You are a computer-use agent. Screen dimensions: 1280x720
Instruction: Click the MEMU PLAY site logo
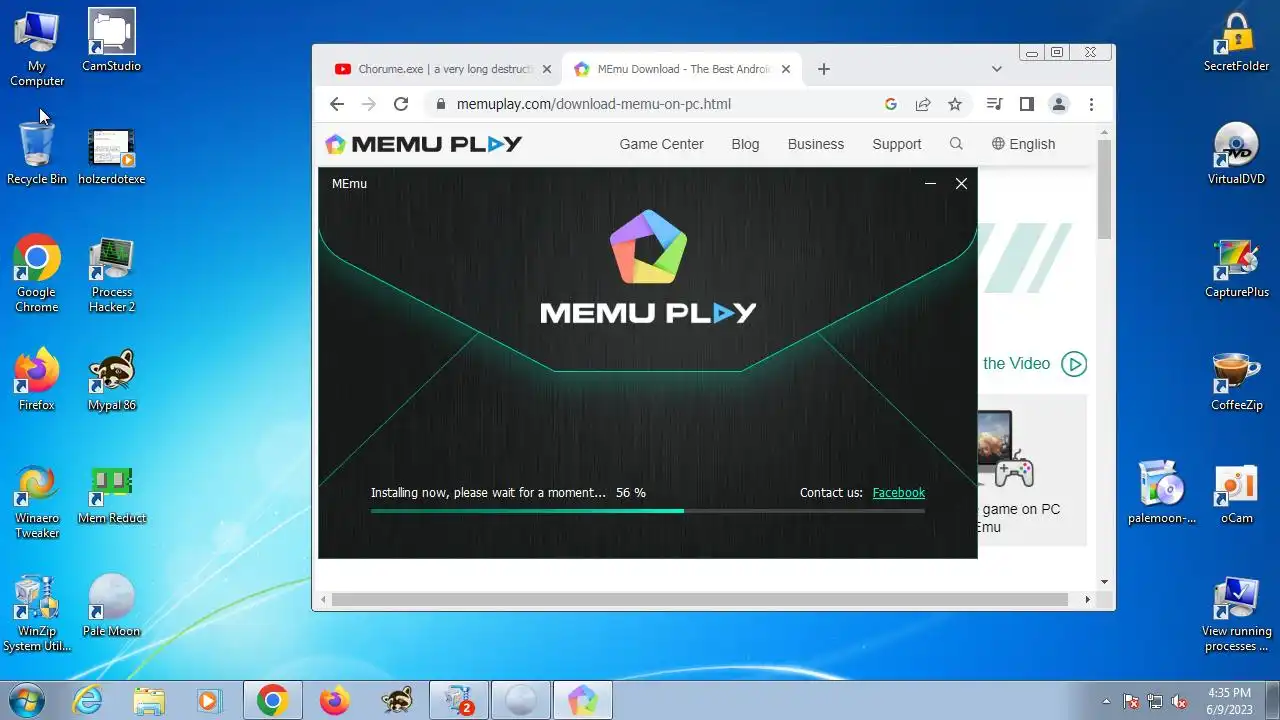tap(424, 144)
